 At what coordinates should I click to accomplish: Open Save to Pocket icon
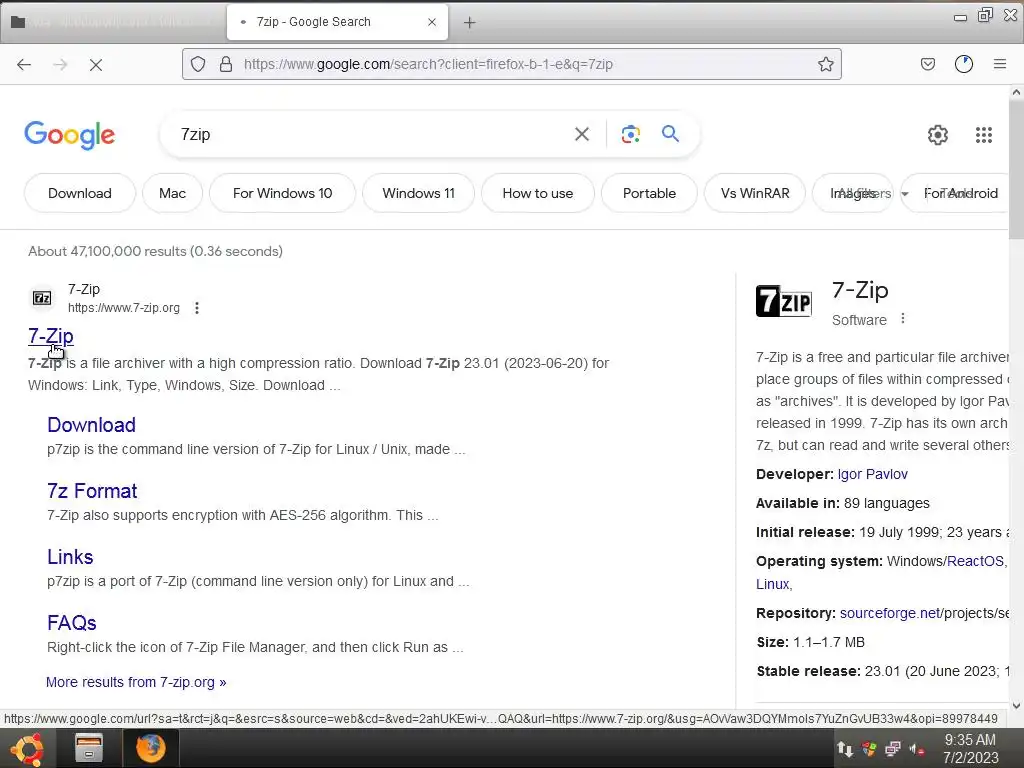(927, 64)
